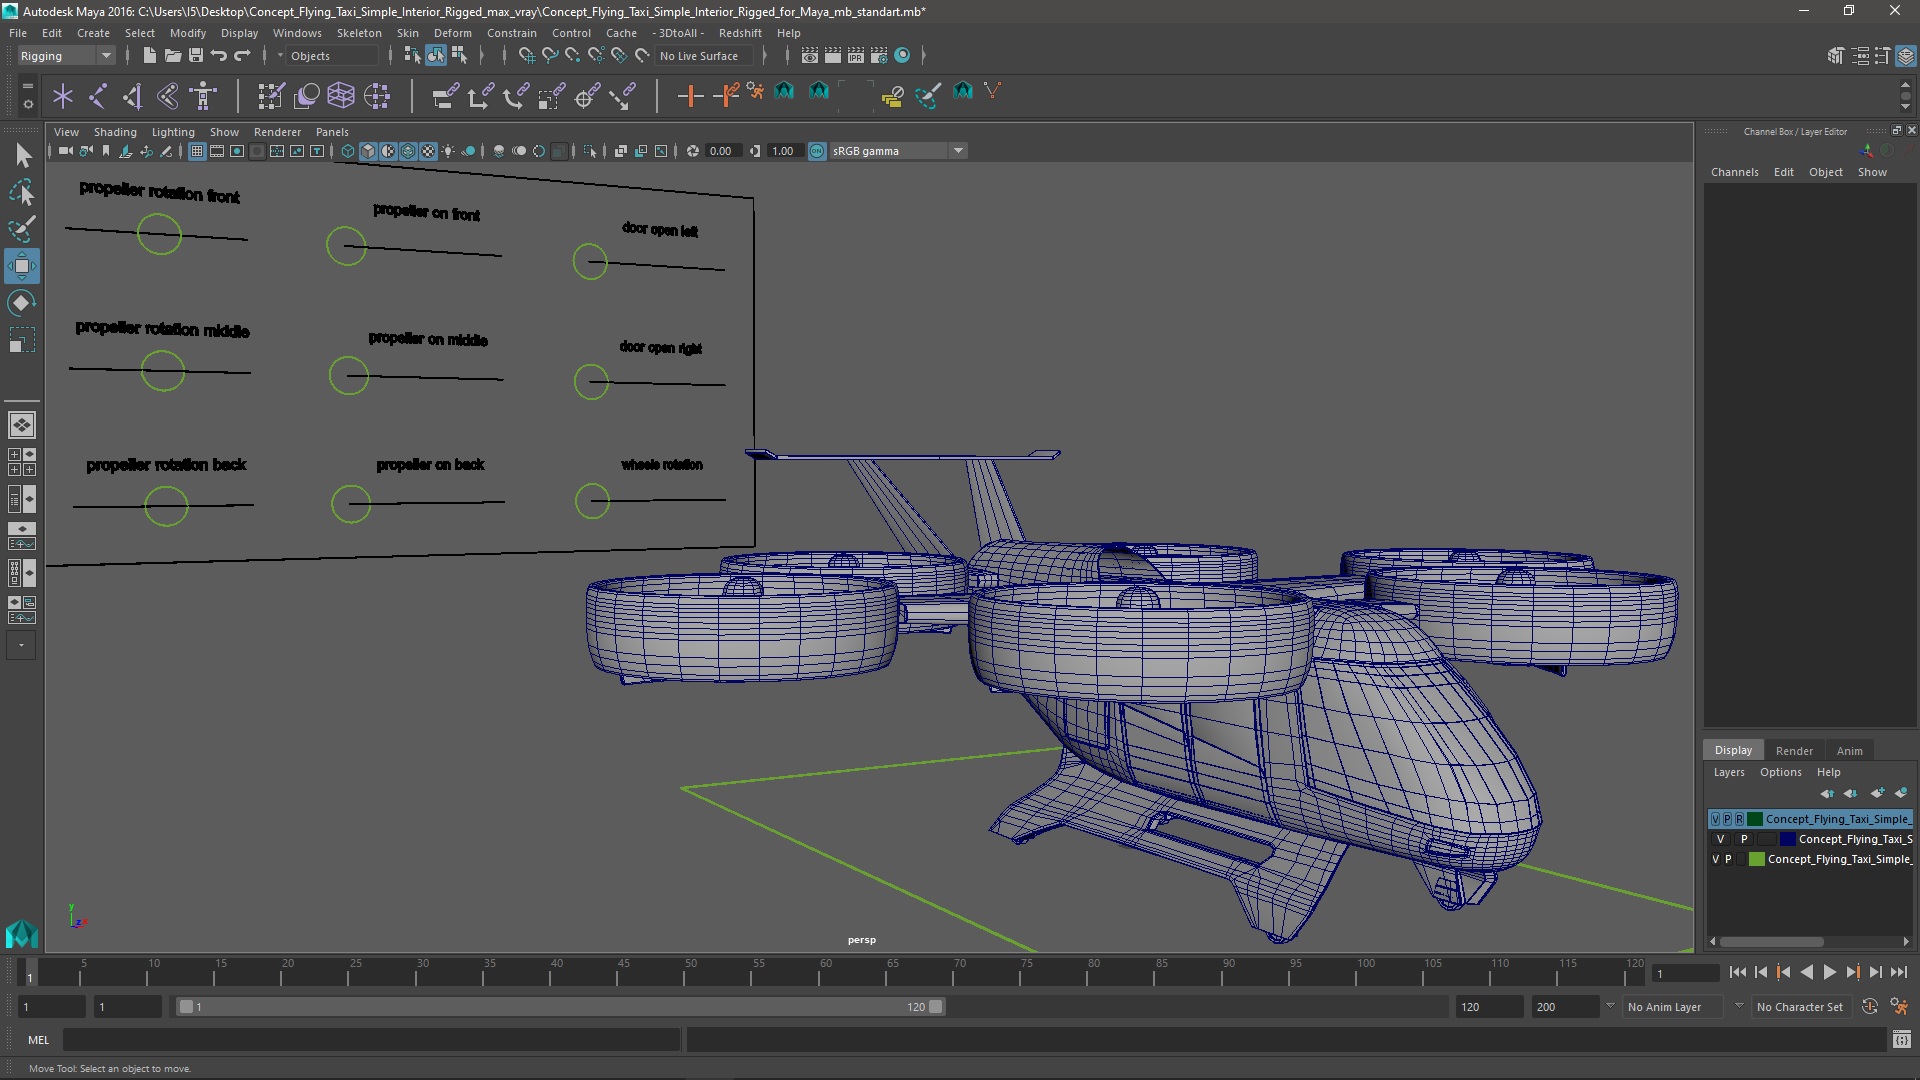Click the Create Joint rigging icon
This screenshot has height=1080, width=1920.
tap(97, 96)
